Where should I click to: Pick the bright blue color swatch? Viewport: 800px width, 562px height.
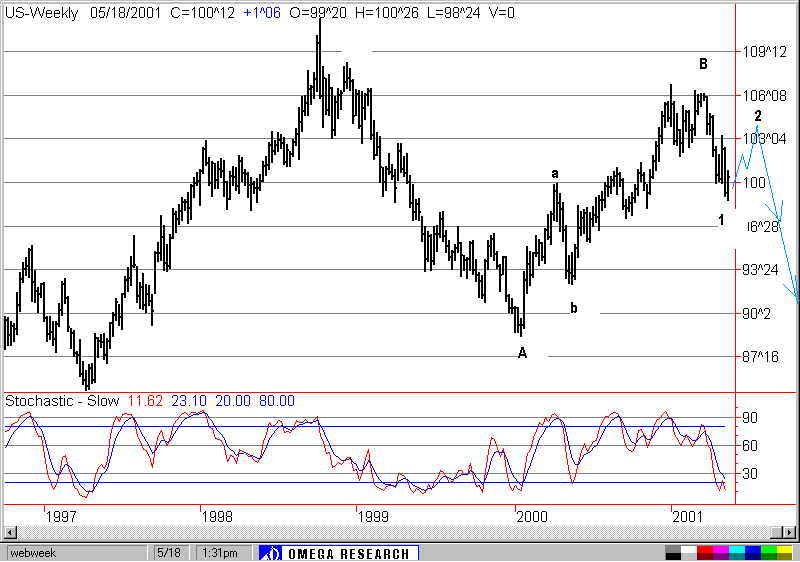point(753,549)
